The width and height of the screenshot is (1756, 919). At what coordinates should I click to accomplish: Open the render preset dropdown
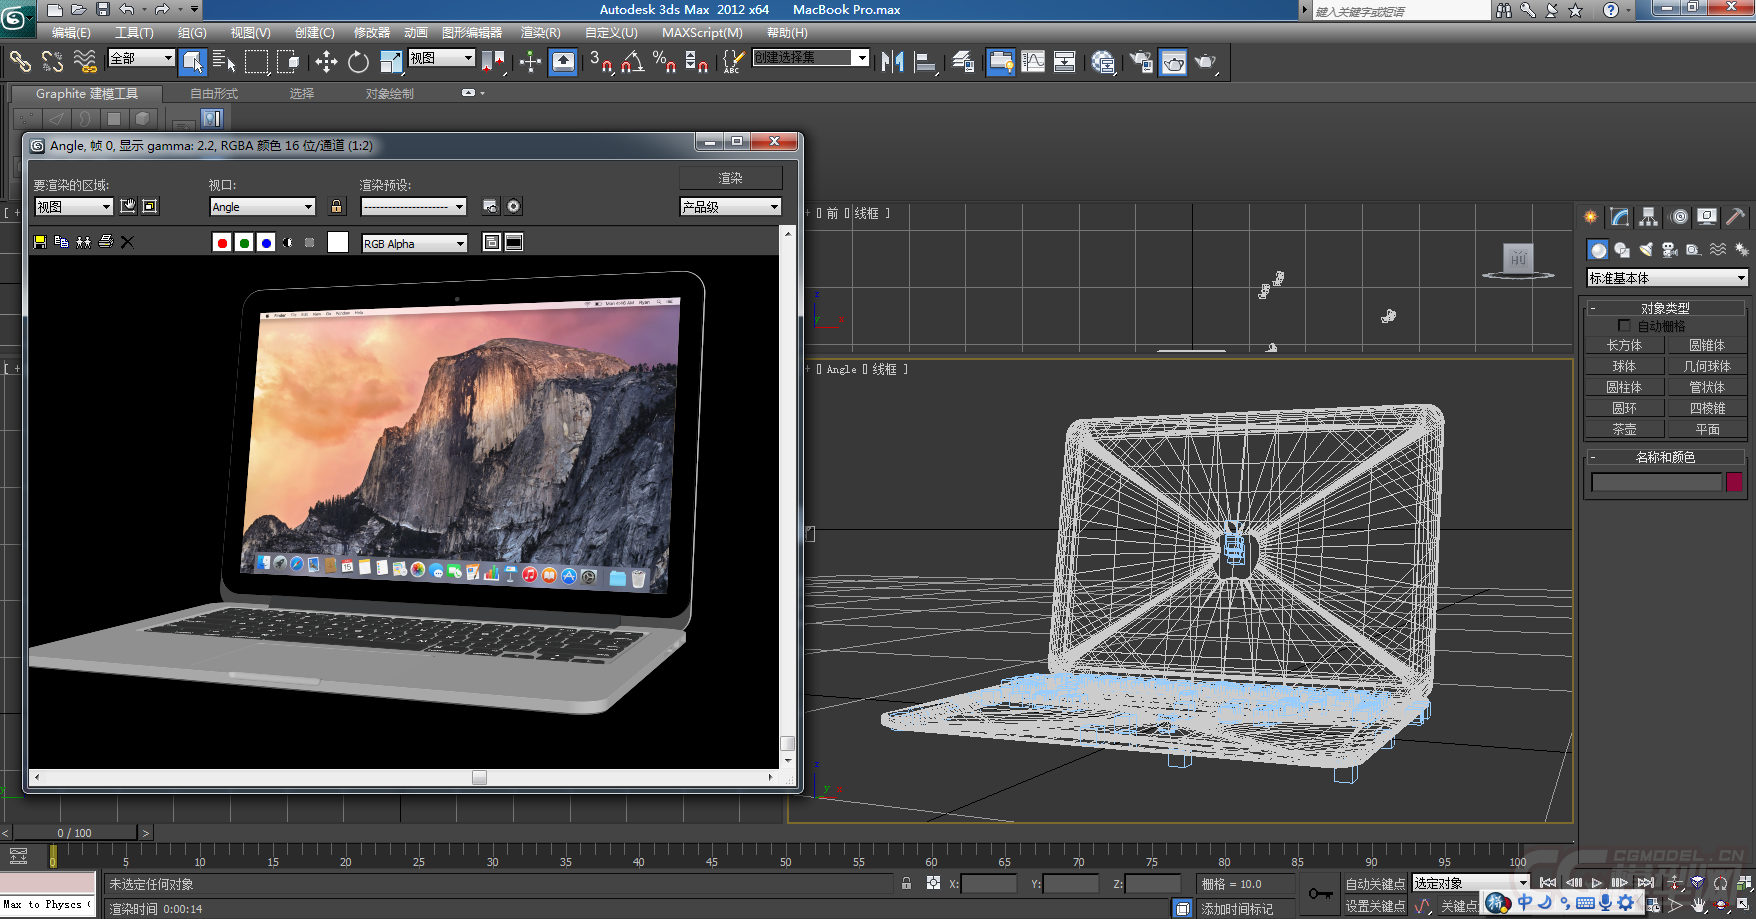(414, 207)
